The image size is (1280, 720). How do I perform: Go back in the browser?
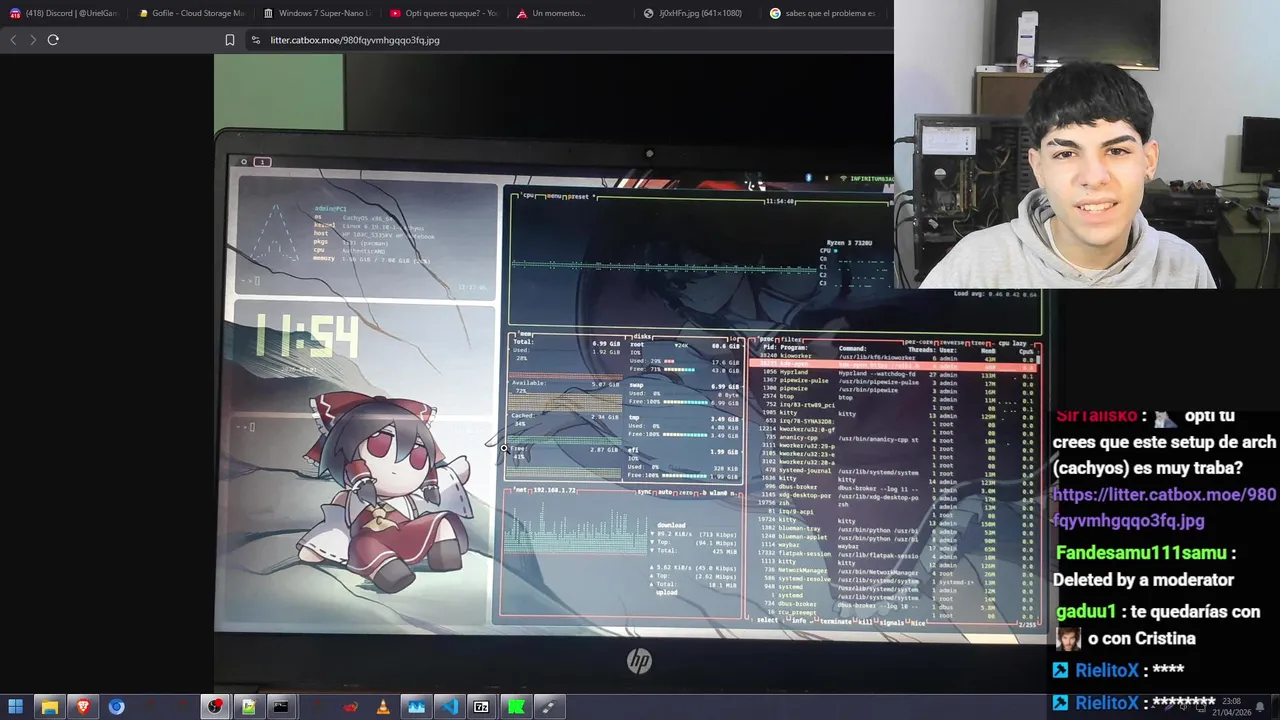coord(13,40)
